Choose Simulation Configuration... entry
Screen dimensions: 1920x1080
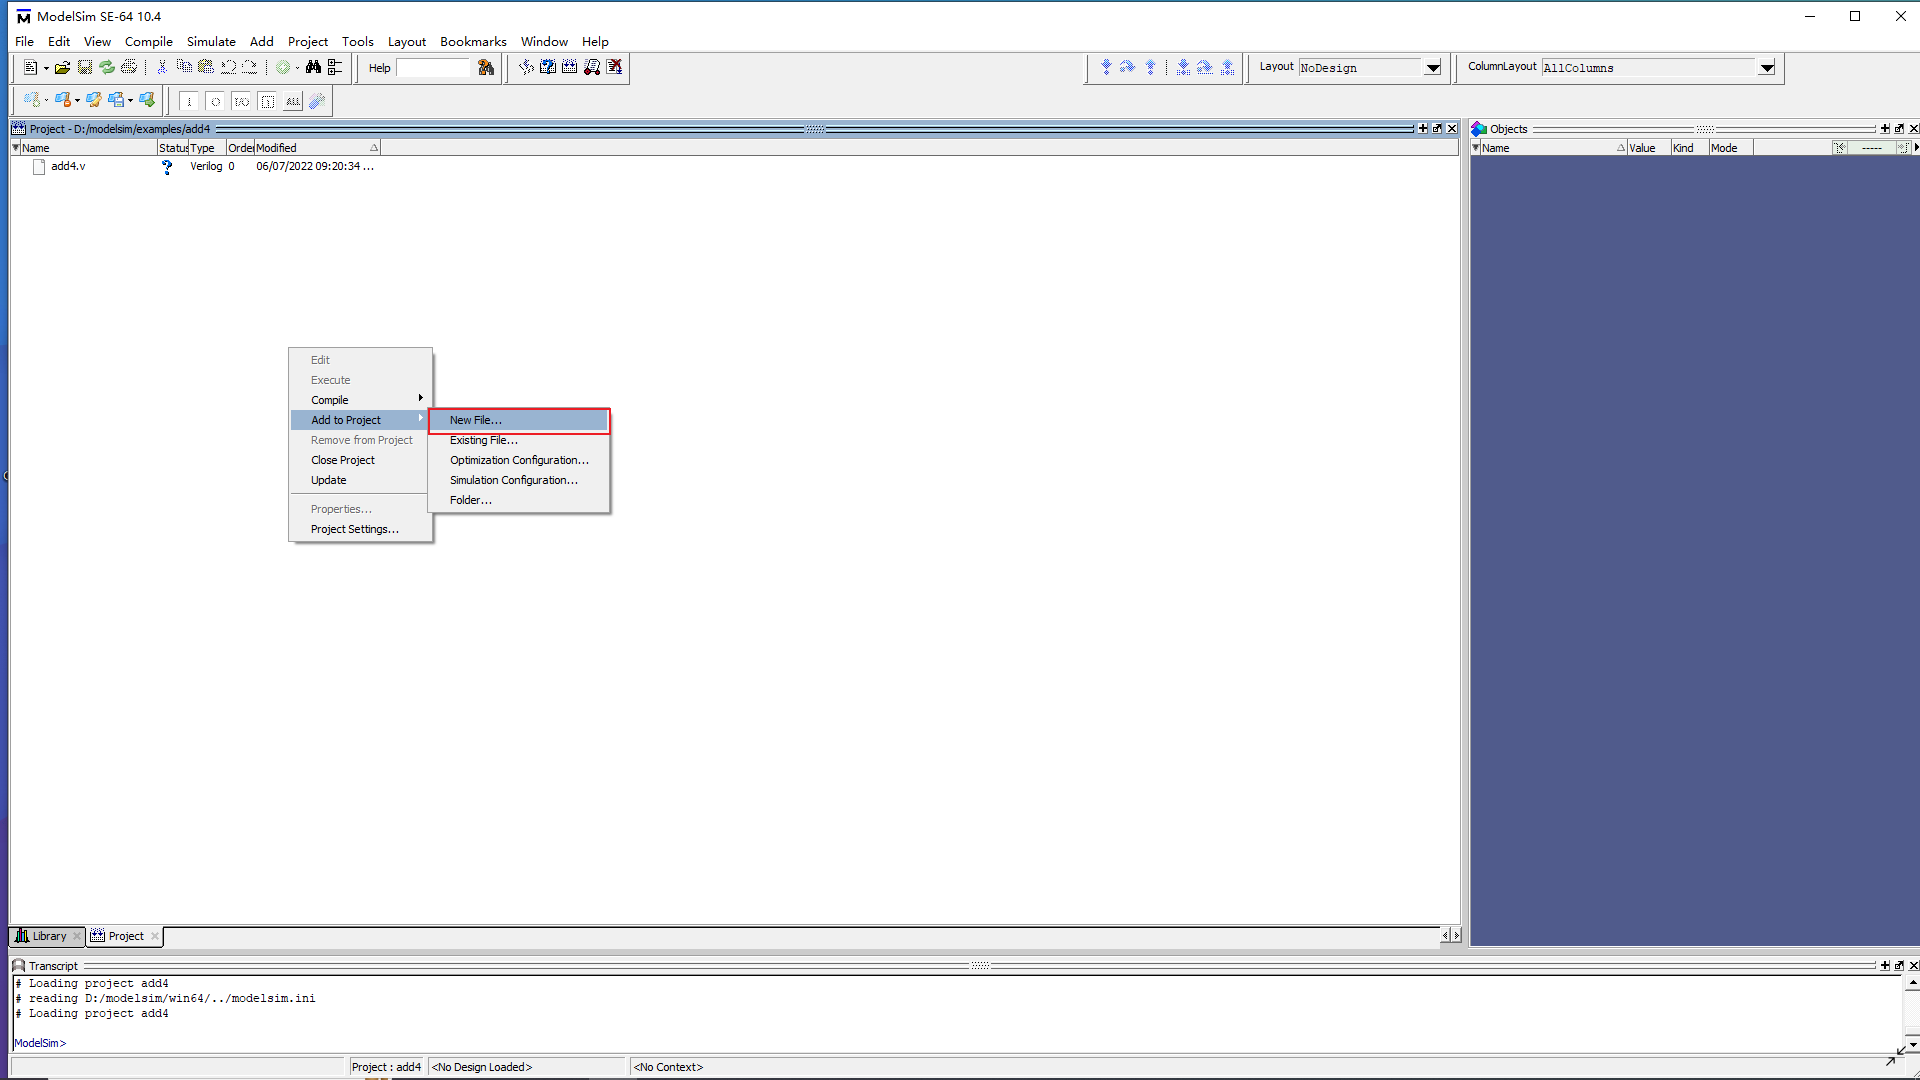pos(519,480)
